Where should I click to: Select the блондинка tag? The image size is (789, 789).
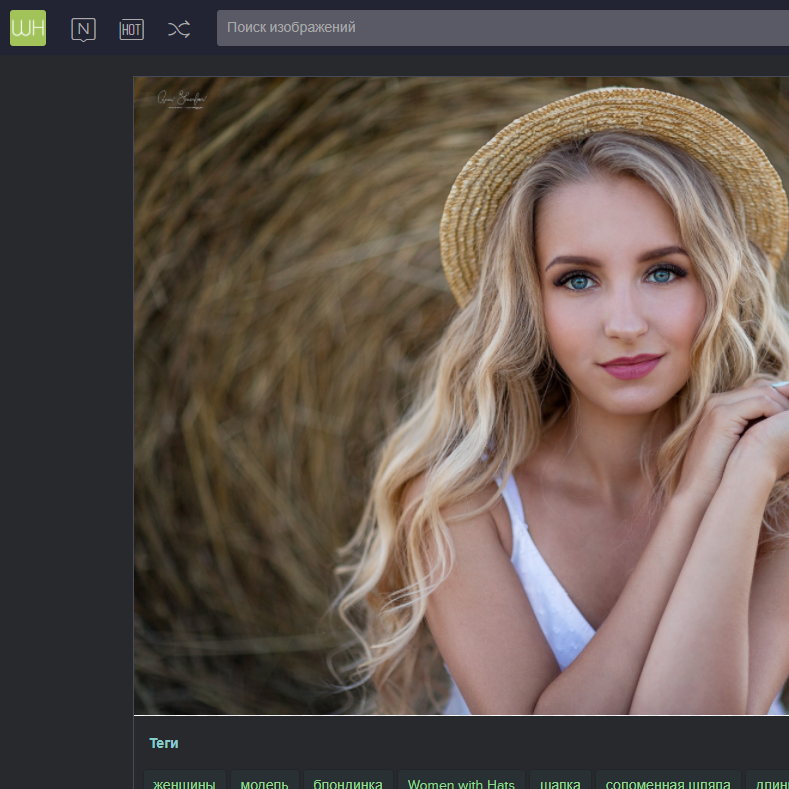(348, 781)
